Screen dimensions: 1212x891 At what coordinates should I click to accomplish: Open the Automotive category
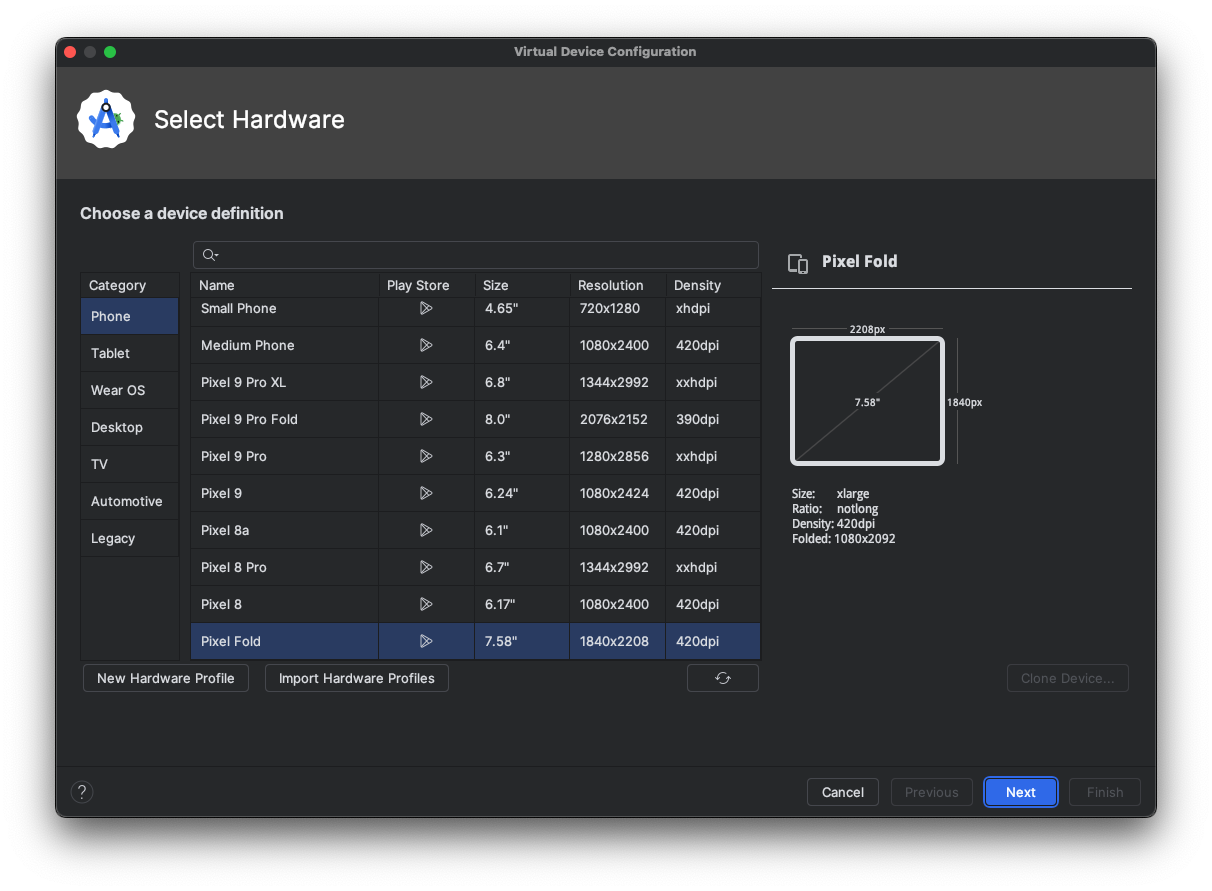coord(130,501)
